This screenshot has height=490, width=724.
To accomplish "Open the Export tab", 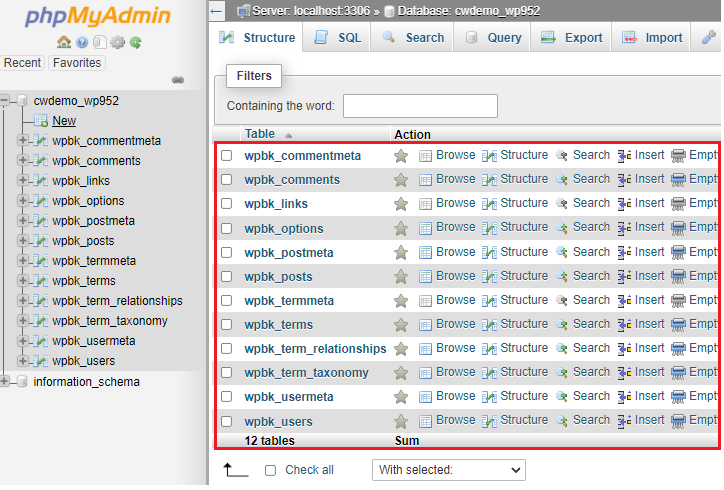I will (x=571, y=38).
